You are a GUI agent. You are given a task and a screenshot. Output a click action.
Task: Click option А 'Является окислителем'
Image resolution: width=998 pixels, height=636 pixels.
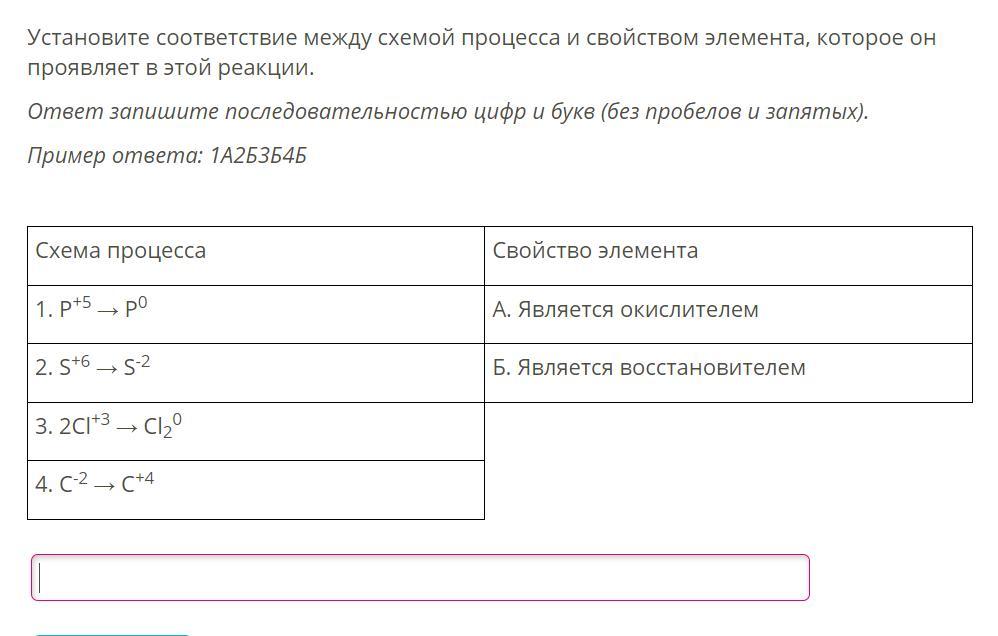(x=625, y=310)
